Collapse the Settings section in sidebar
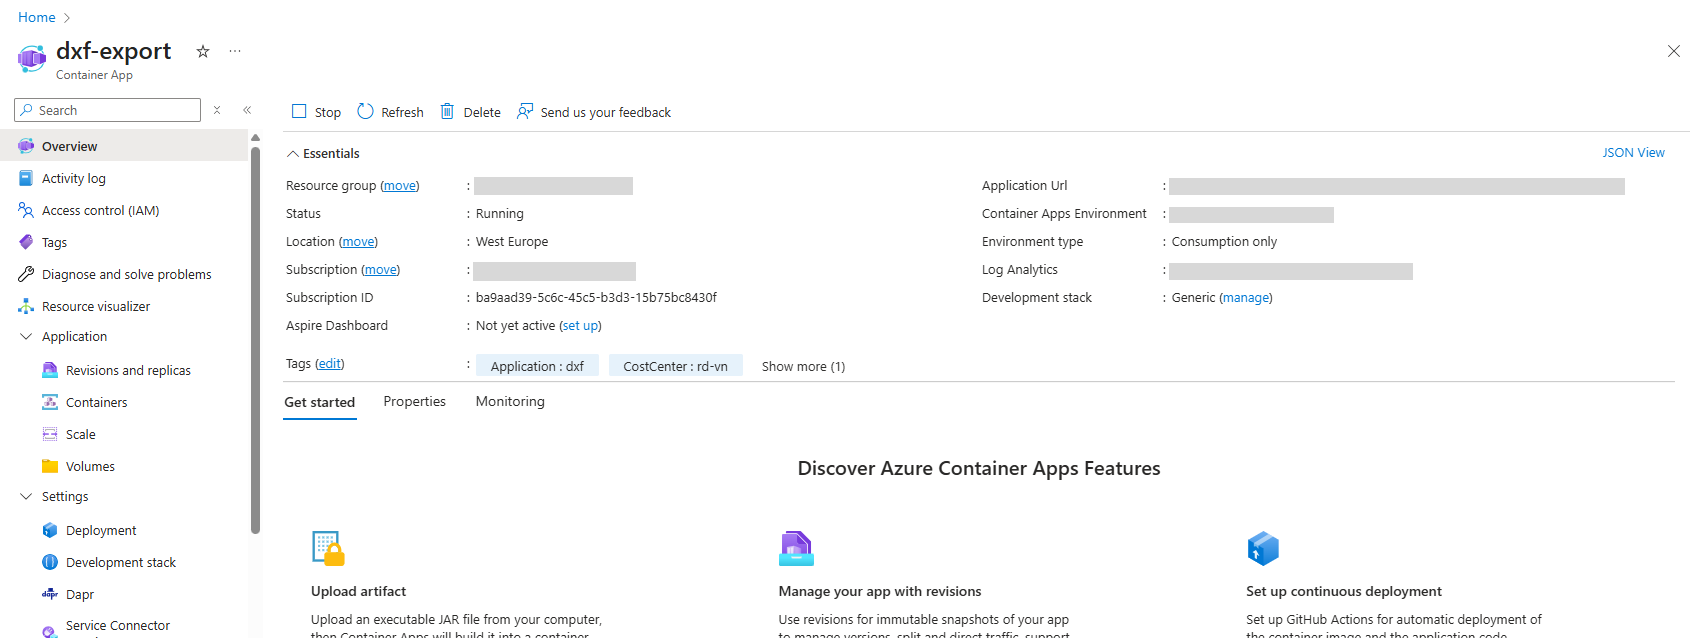This screenshot has width=1694, height=638. (26, 497)
